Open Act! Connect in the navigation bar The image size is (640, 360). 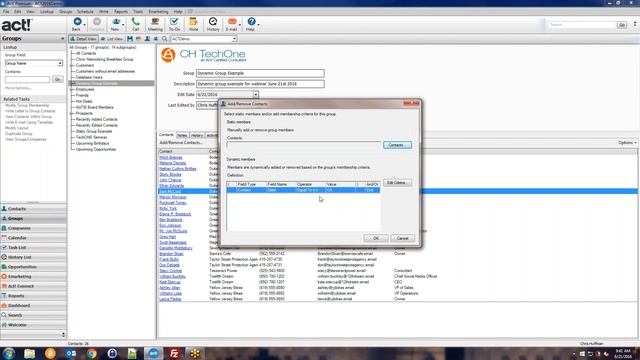[x=33, y=286]
